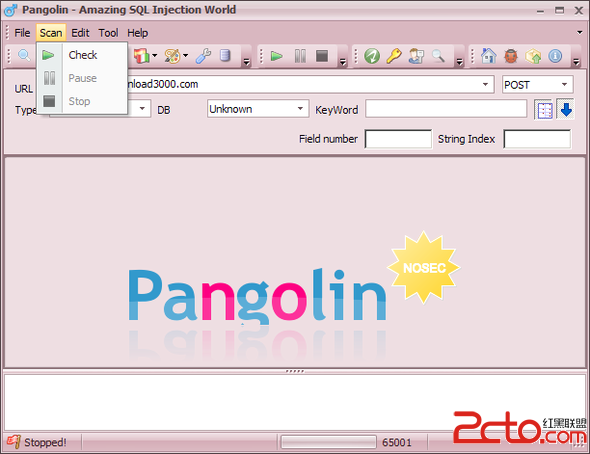
Task: Open the Help menu
Action: 137,33
